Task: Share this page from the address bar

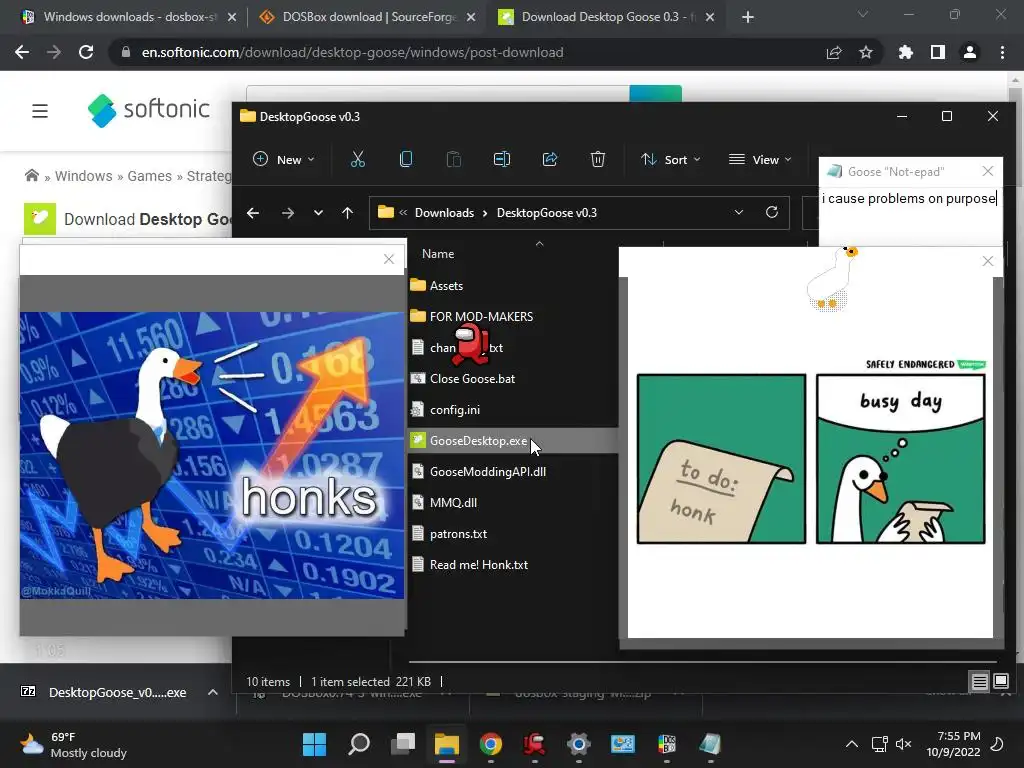Action: point(834,52)
